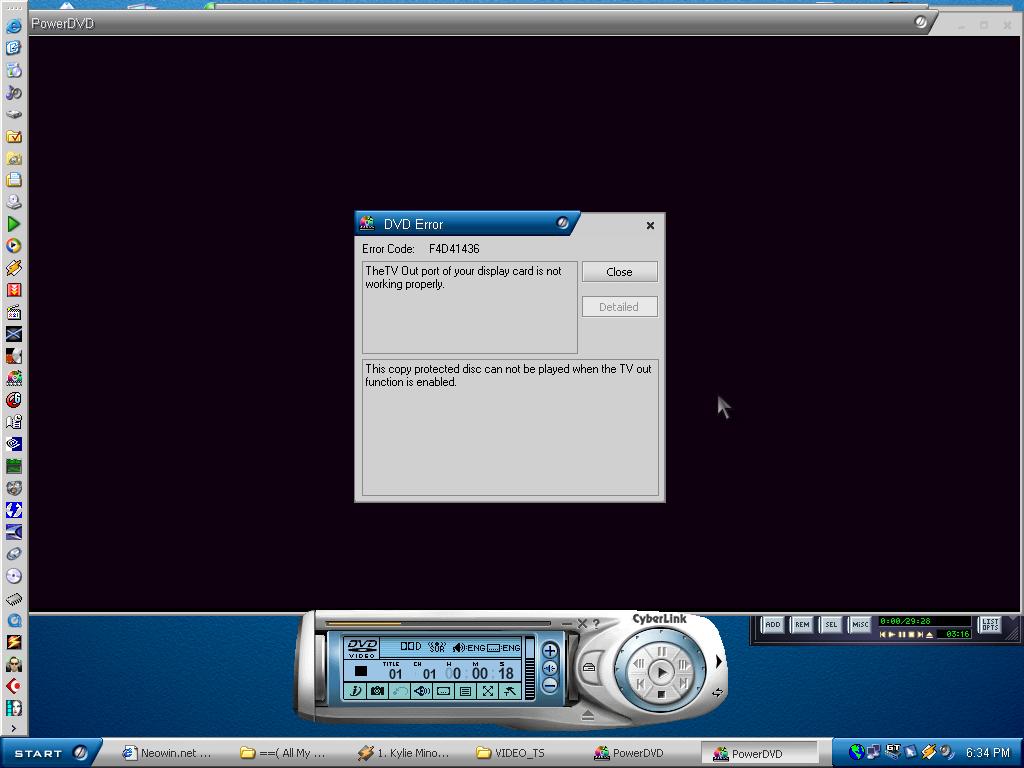Click the subtitle icon in PowerDVD panel
Image resolution: width=1024 pixels, height=768 pixels.
(443, 691)
